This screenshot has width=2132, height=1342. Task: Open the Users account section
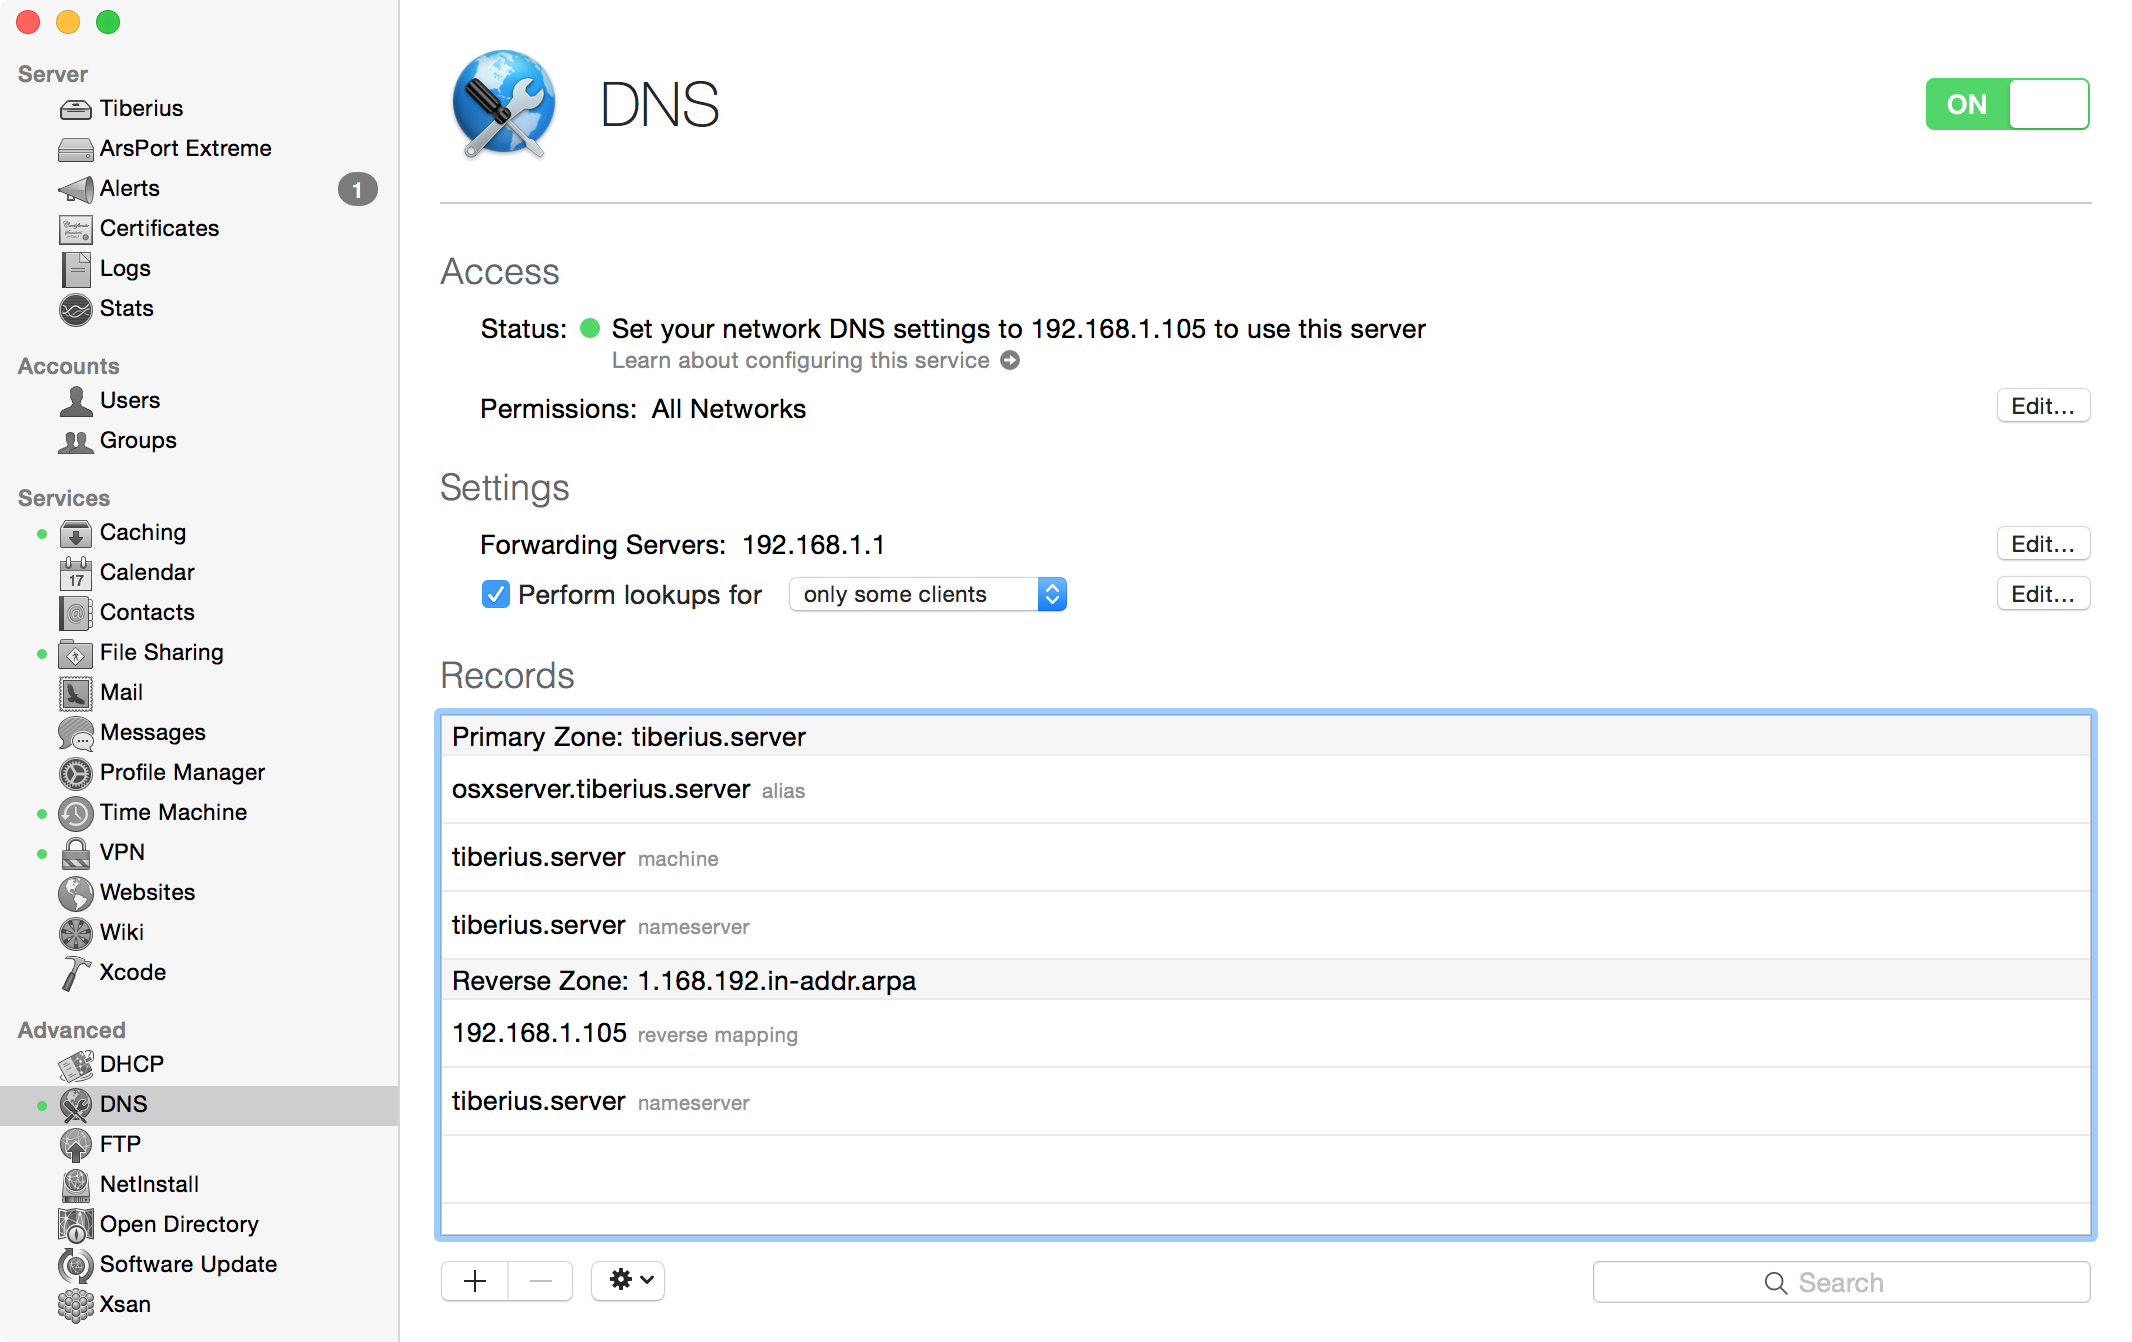point(131,400)
